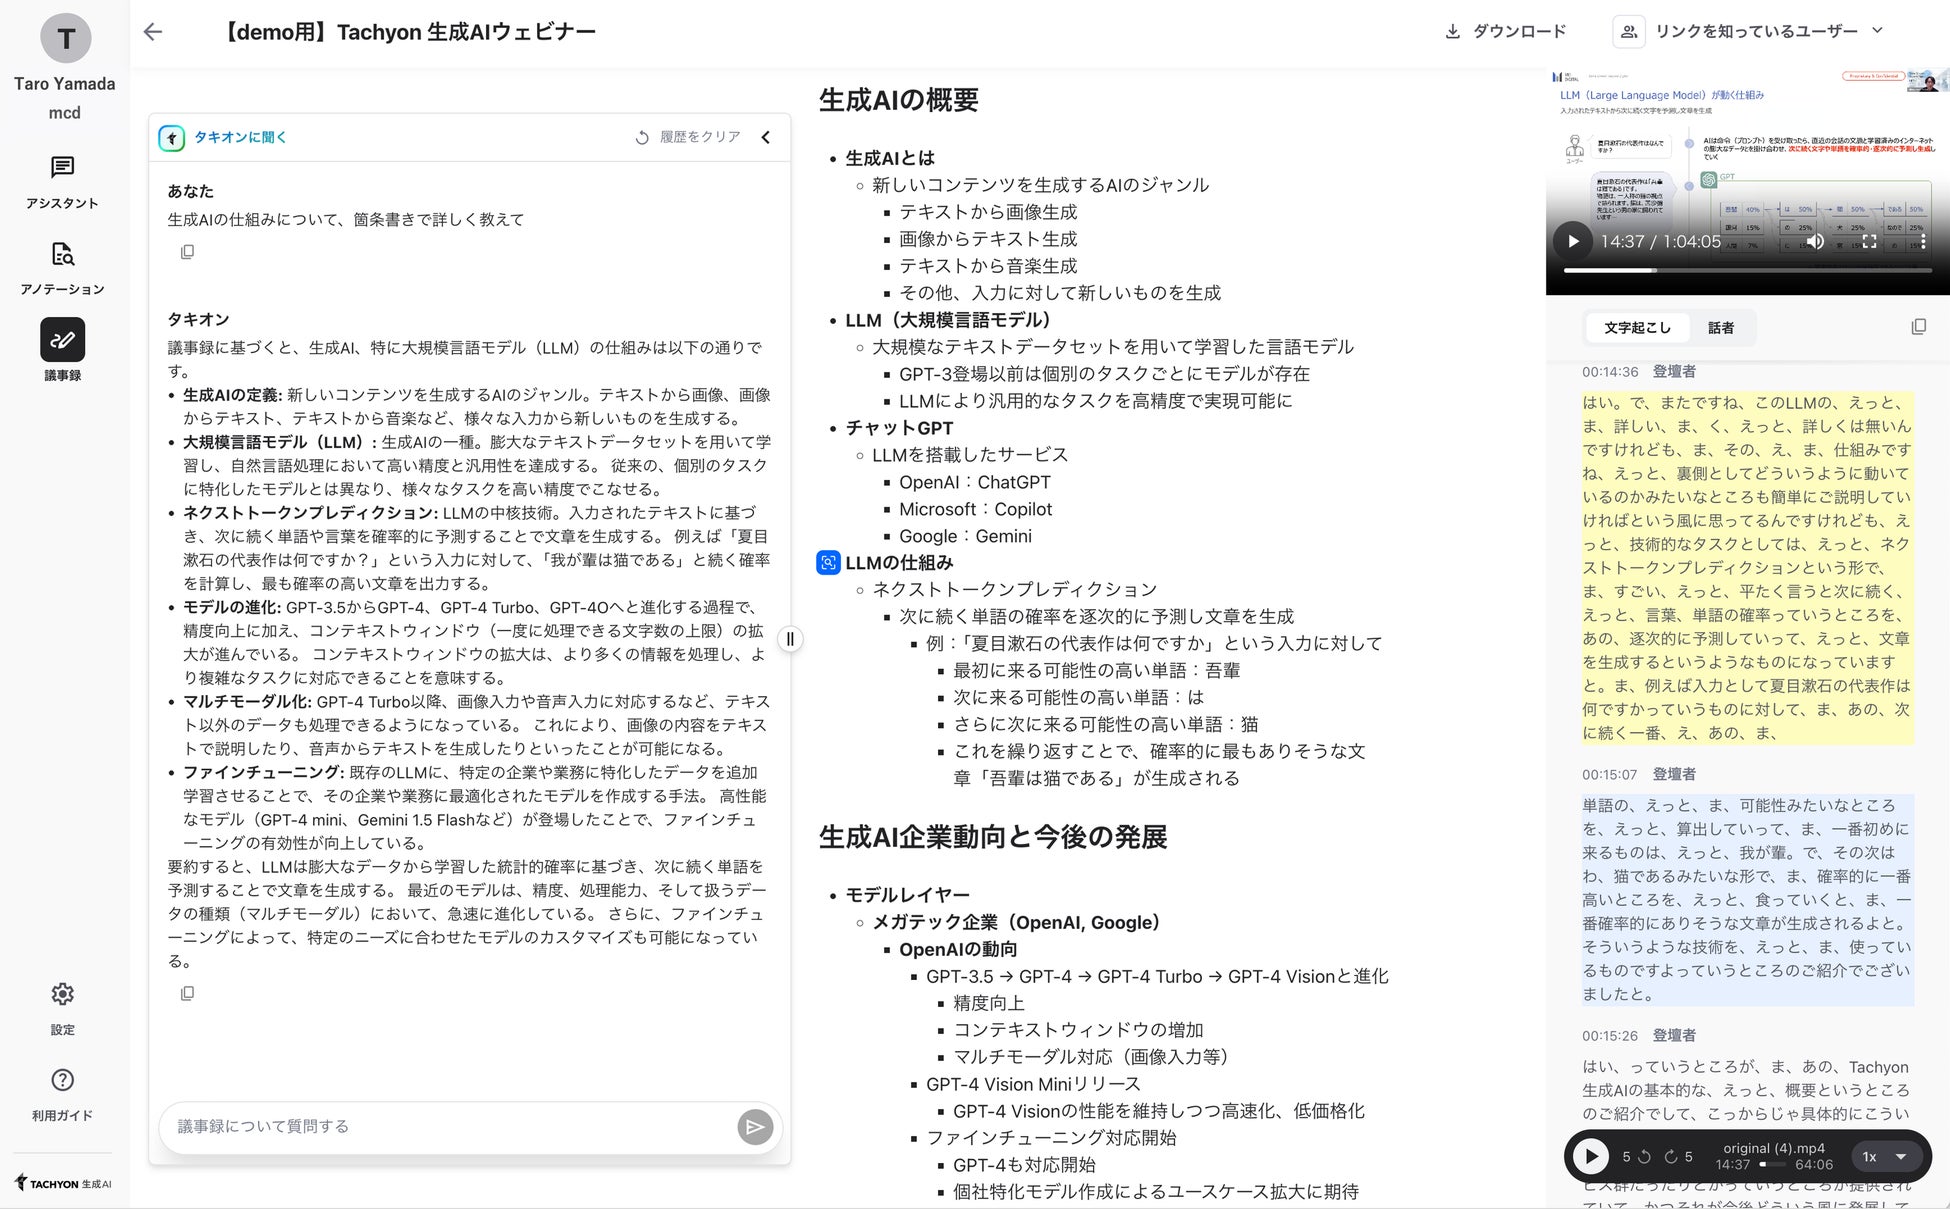Collapse the タキオンに聞く chat panel
The image size is (1950, 1209).
point(766,138)
